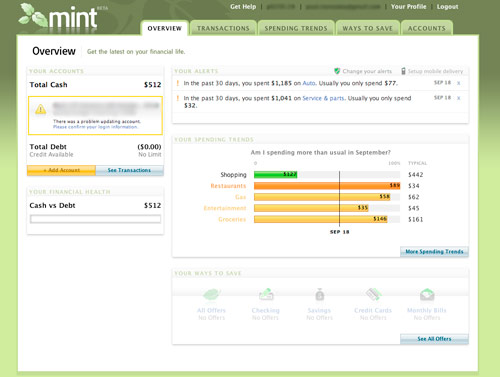Click the Entertainment spending bar
This screenshot has width=500, height=377.
pos(311,208)
